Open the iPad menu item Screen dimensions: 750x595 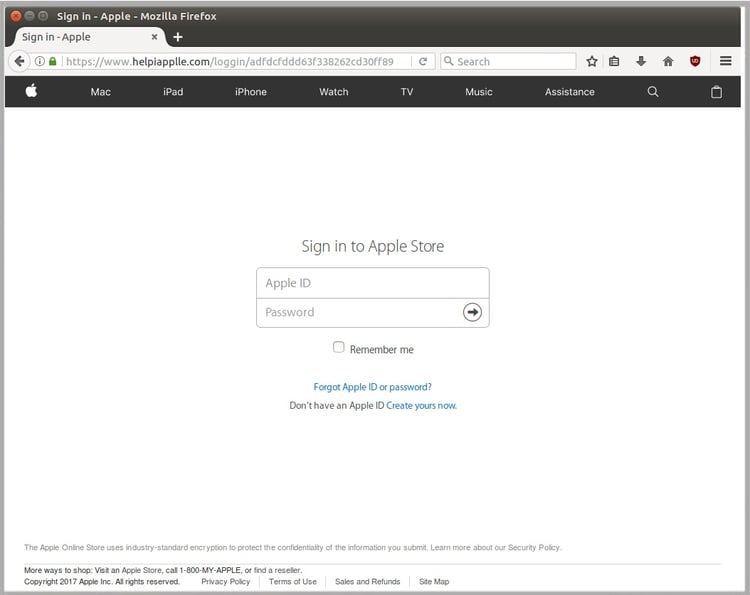click(173, 92)
